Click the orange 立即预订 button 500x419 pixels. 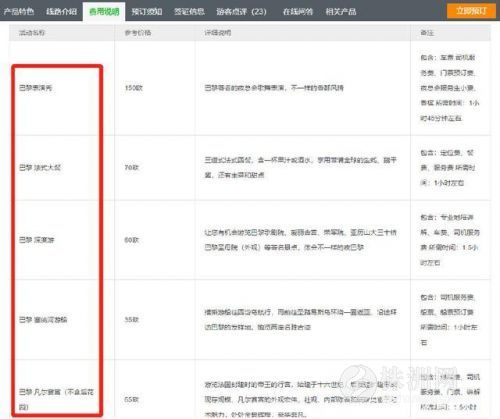(x=471, y=11)
